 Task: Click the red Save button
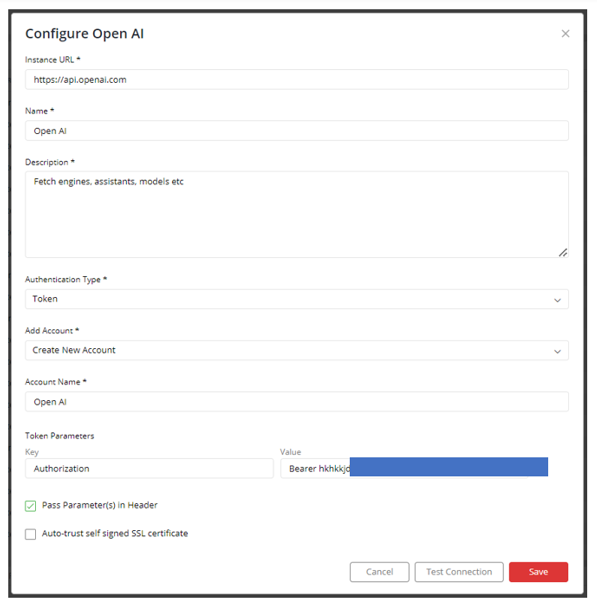click(x=538, y=572)
